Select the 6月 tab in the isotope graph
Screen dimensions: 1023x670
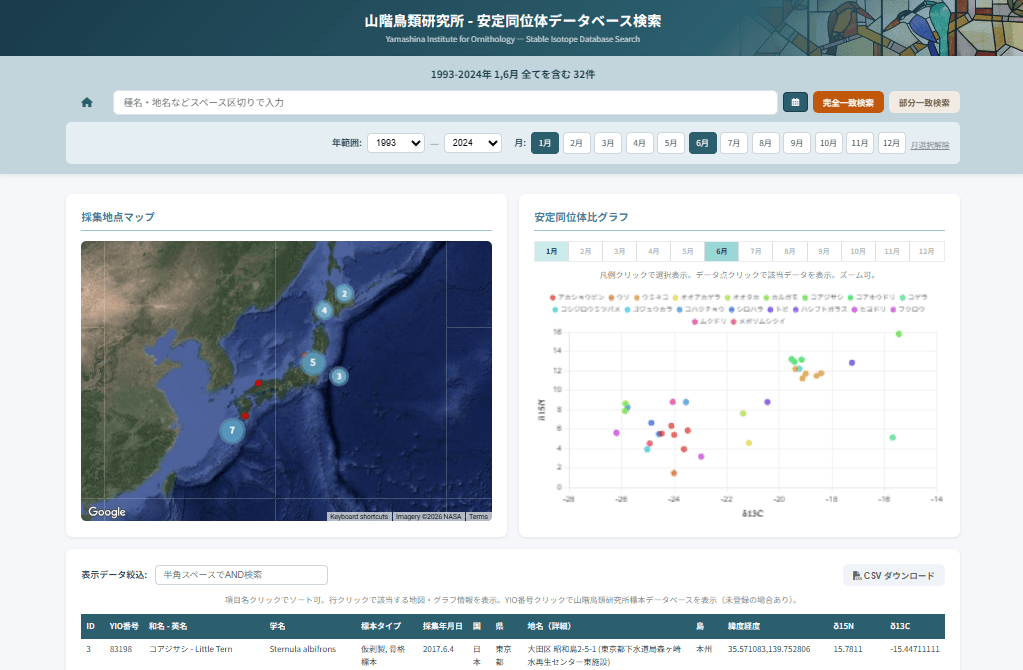[x=722, y=251]
